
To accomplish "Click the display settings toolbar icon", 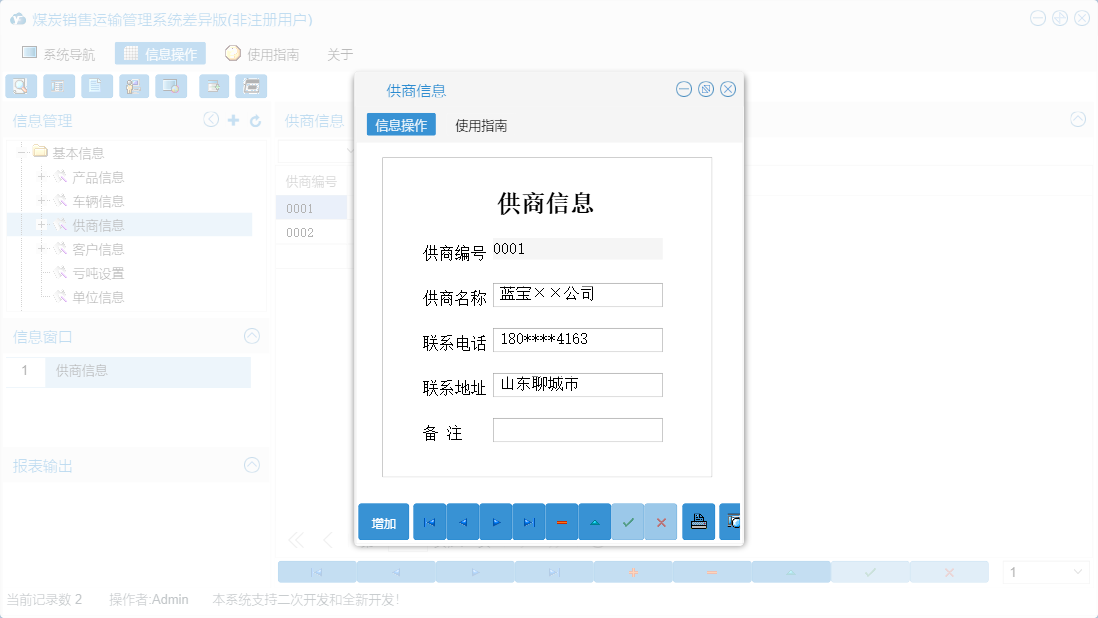I will click(x=170, y=86).
